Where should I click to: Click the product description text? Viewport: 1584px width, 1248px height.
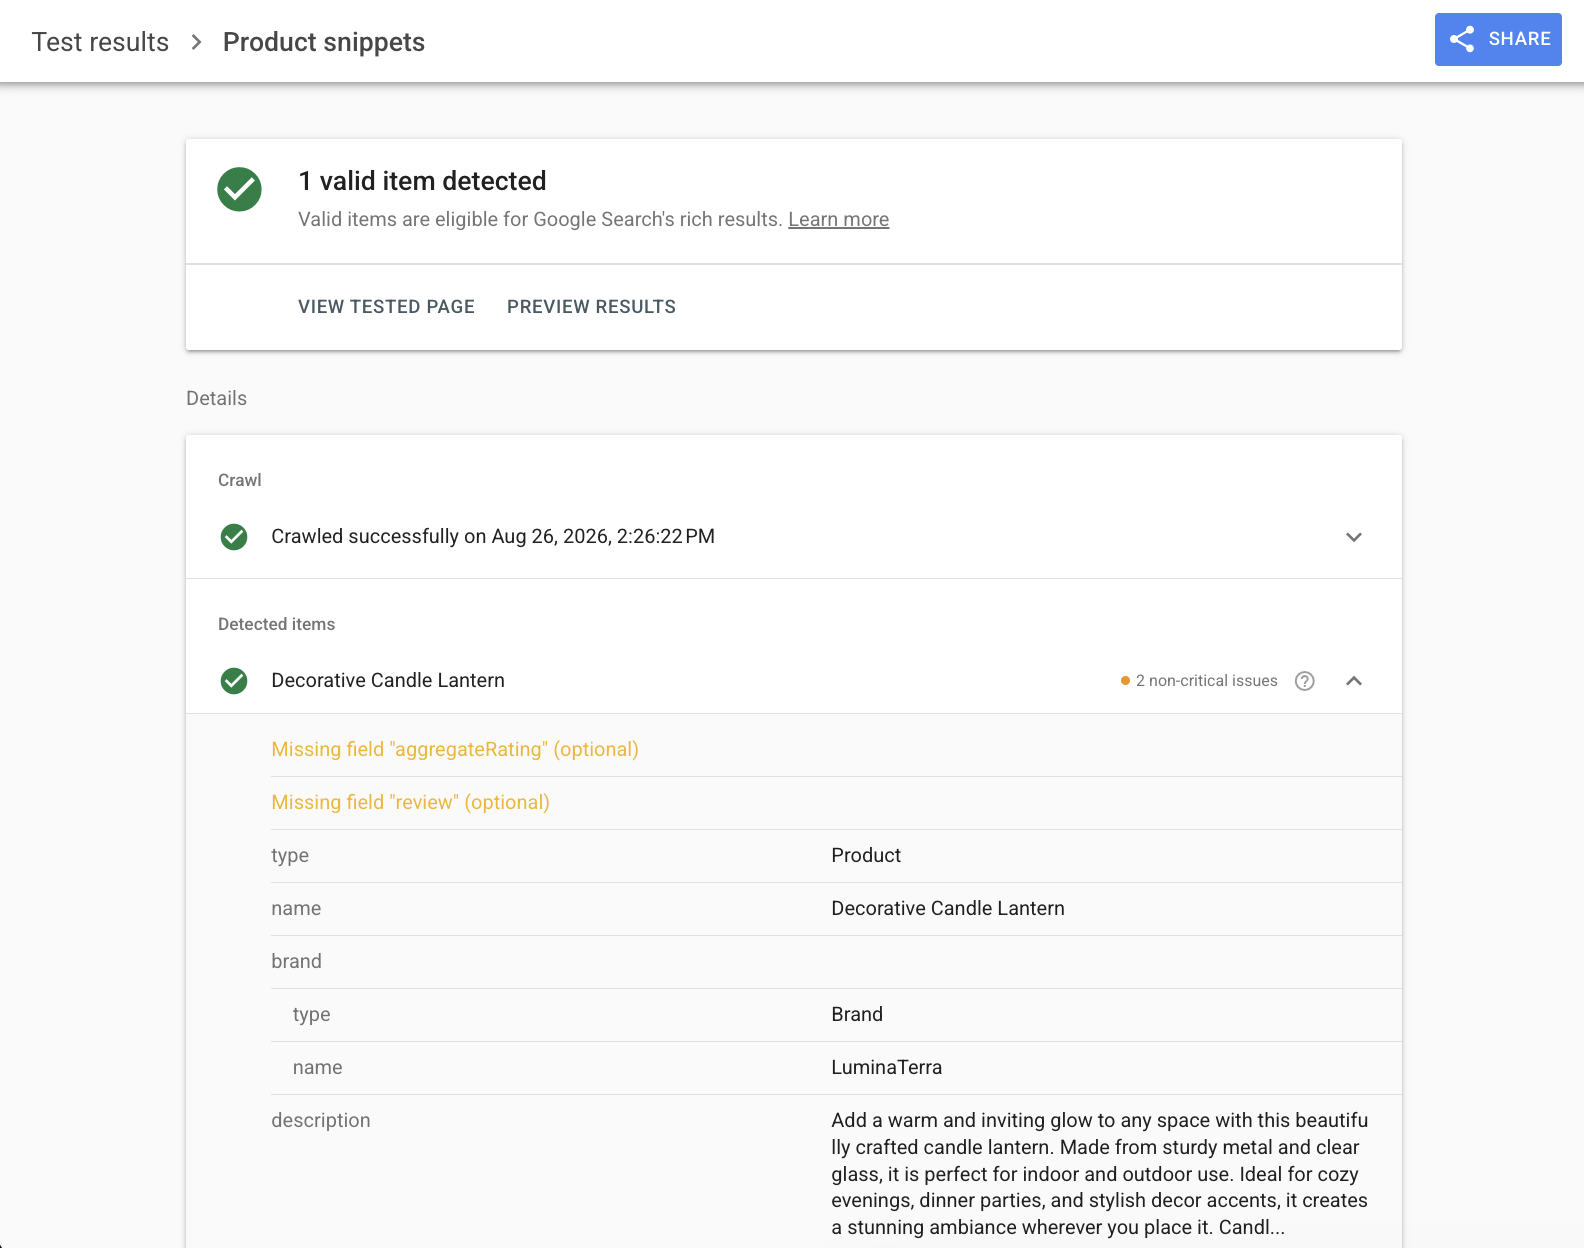[x=1100, y=1174]
